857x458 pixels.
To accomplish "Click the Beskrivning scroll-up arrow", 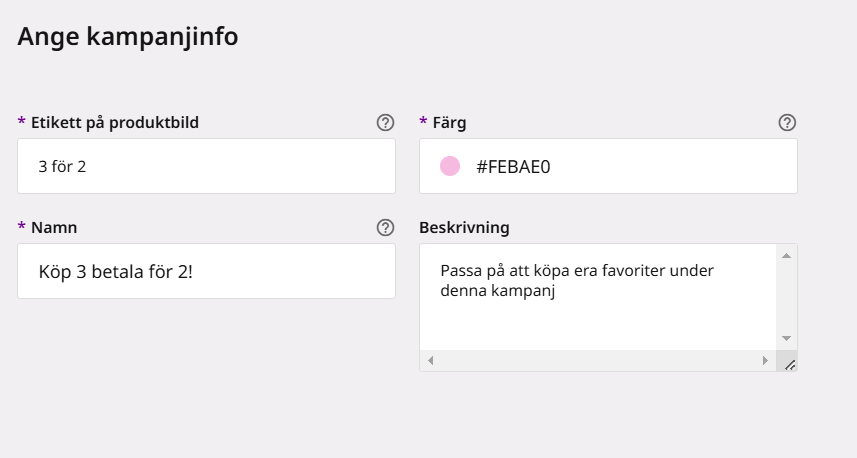I will click(x=786, y=255).
